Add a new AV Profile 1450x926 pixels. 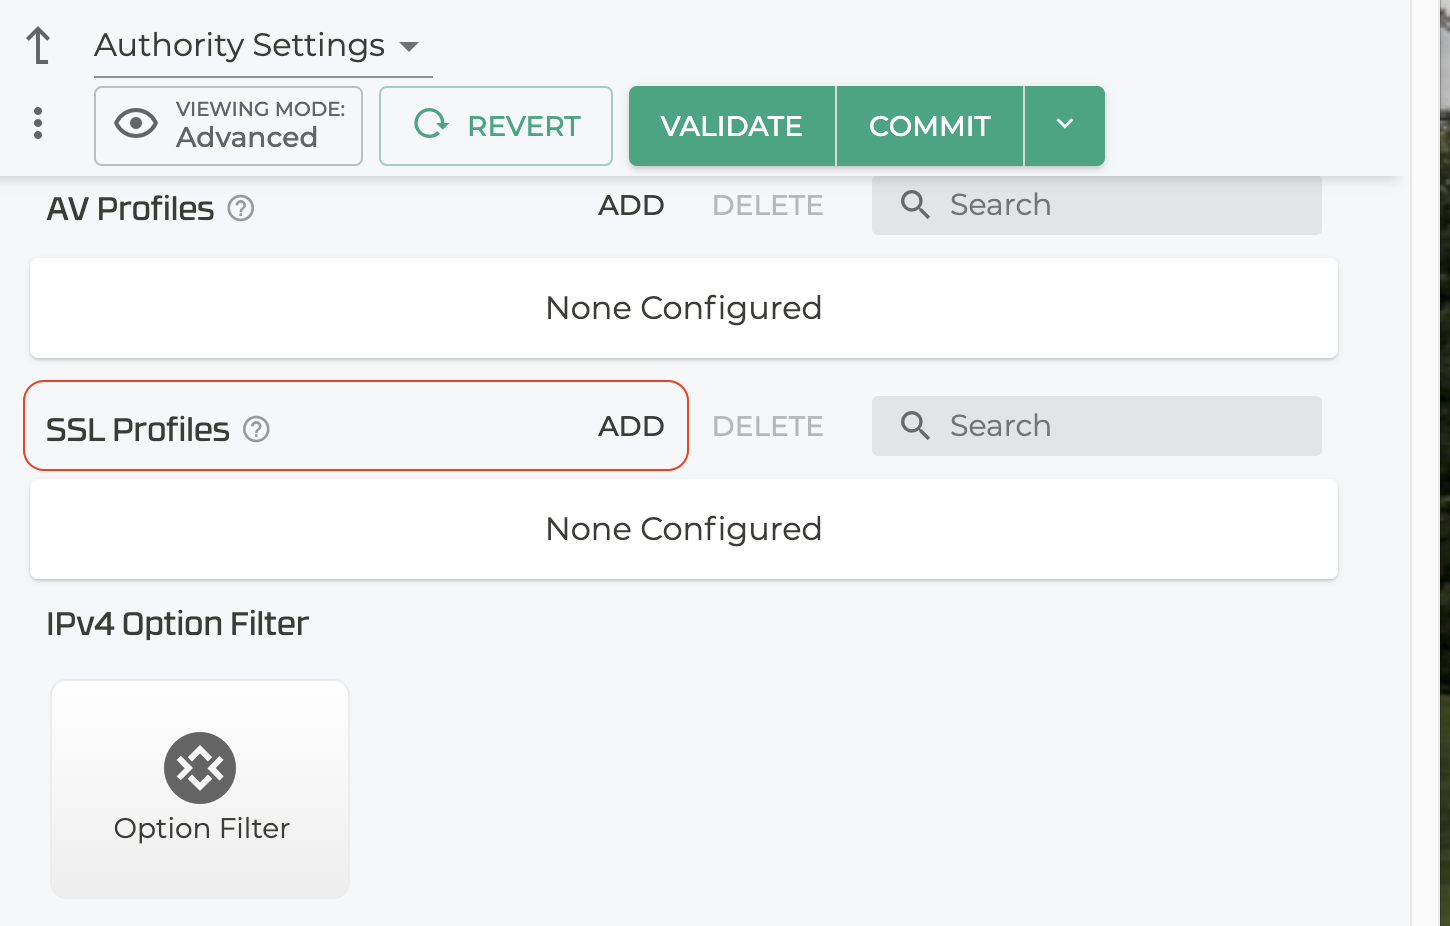(631, 205)
